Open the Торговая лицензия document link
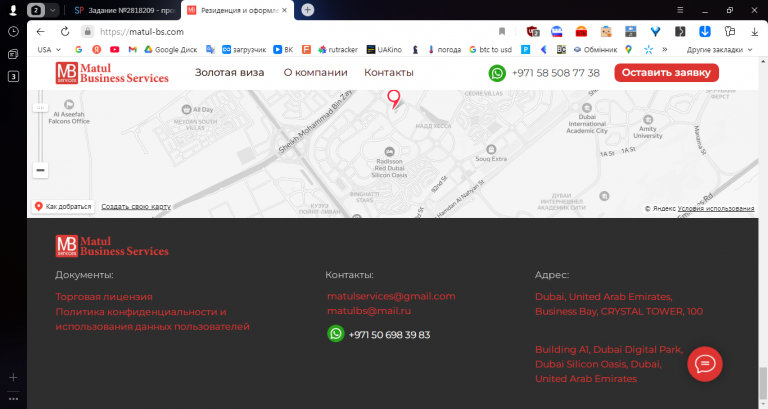The image size is (768, 409). (104, 297)
